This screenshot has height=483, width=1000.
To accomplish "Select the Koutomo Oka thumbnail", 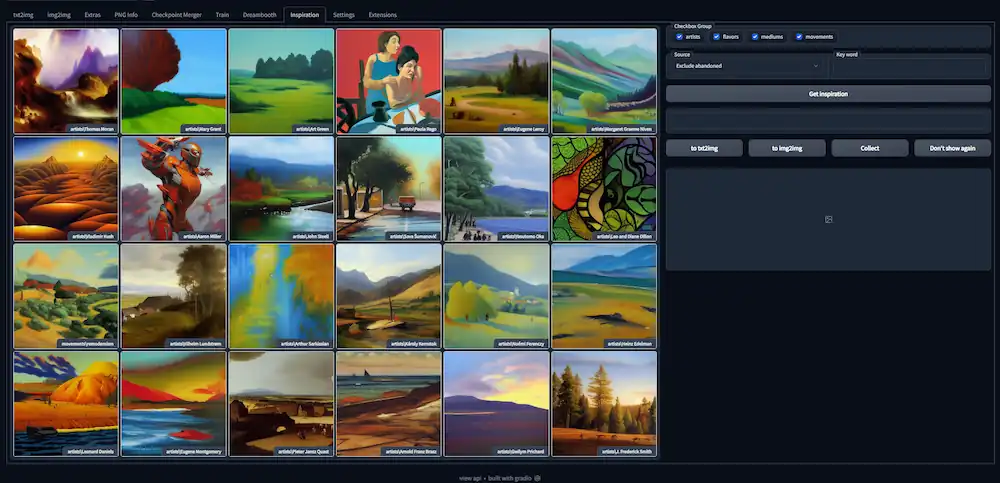I will [496, 188].
